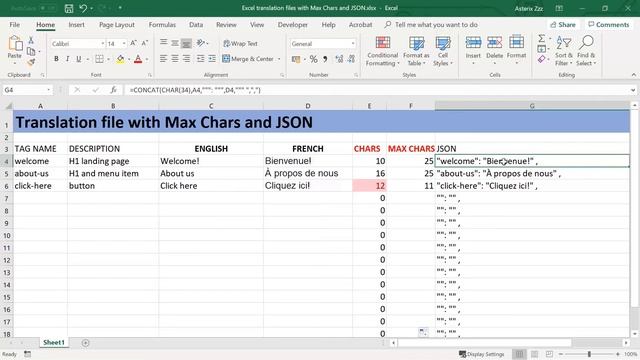Click the Name Box showing G4
Image resolution: width=640 pixels, height=360 pixels.
point(27,90)
